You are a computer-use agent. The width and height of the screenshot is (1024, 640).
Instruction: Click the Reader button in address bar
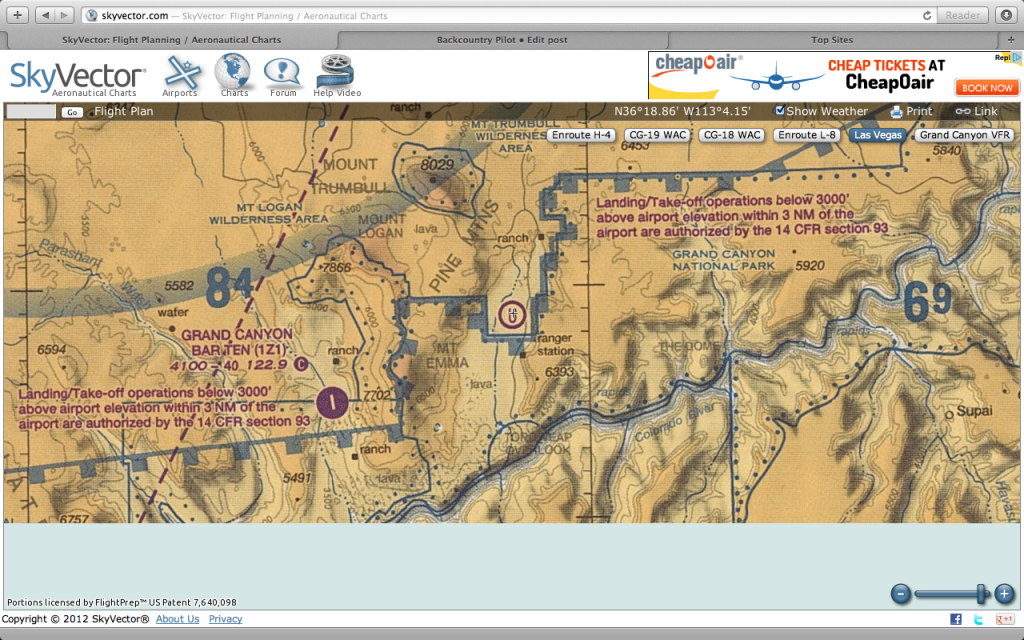[963, 15]
